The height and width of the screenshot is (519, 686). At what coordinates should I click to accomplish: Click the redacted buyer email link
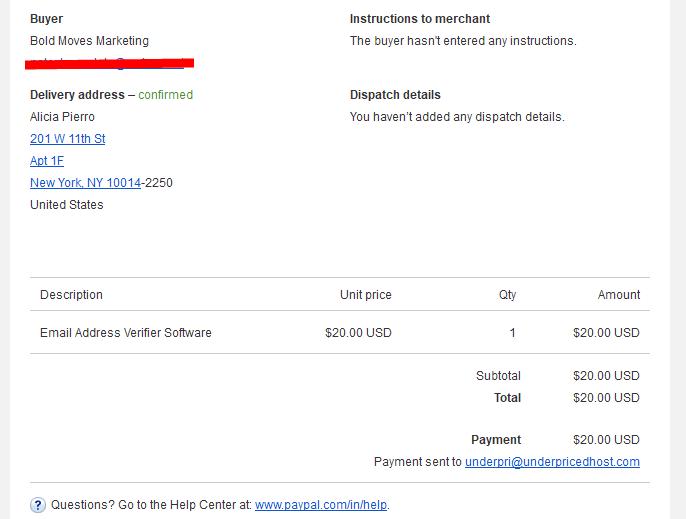click(109, 63)
